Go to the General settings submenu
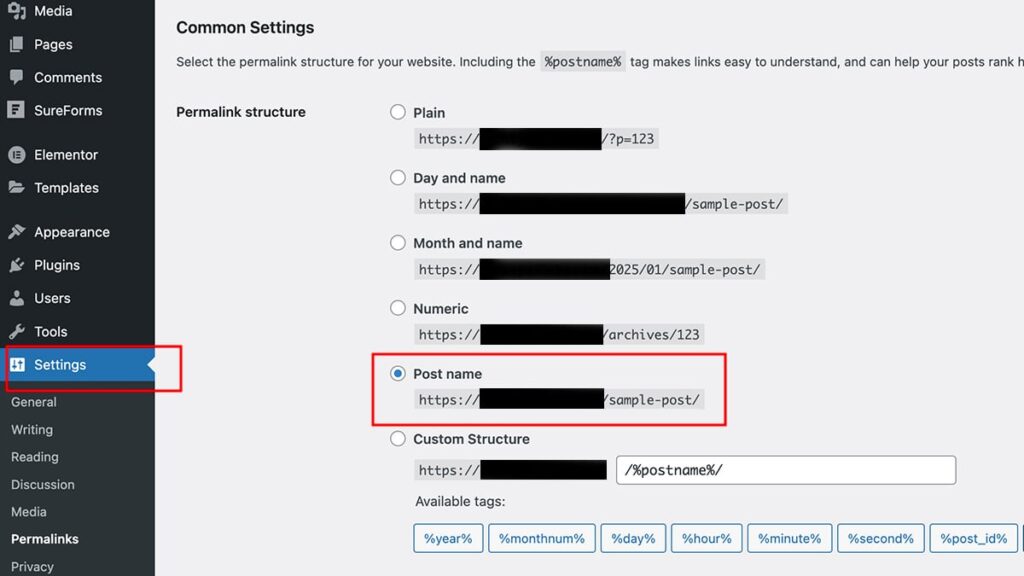The width and height of the screenshot is (1024, 576). (34, 402)
